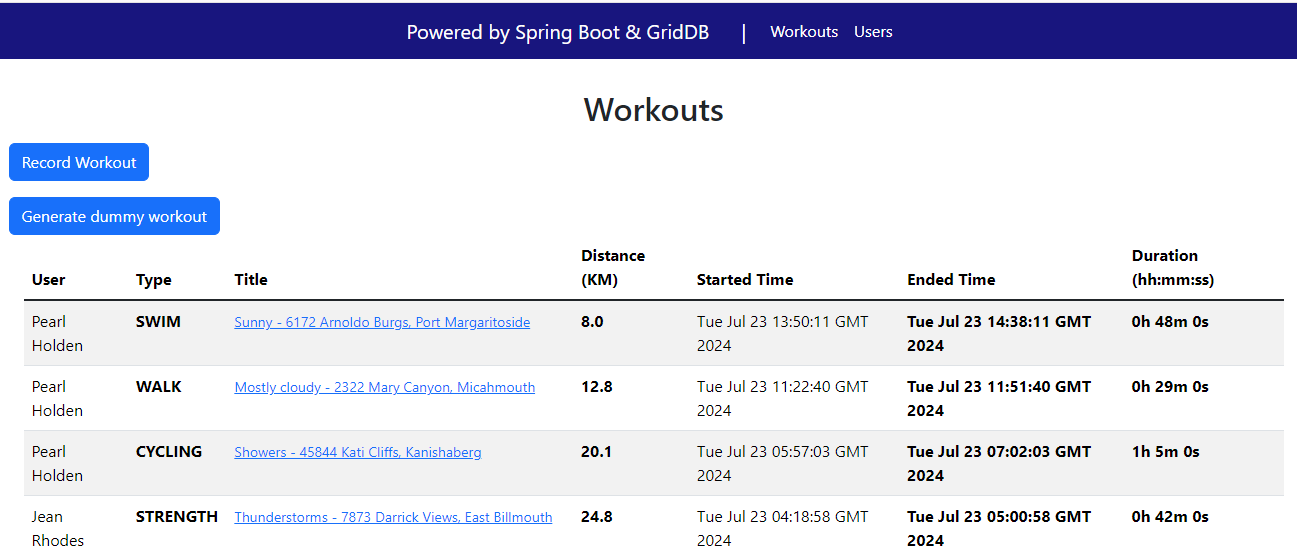Go to the Users navigation link
The width and height of the screenshot is (1297, 552).
pyautogui.click(x=873, y=32)
